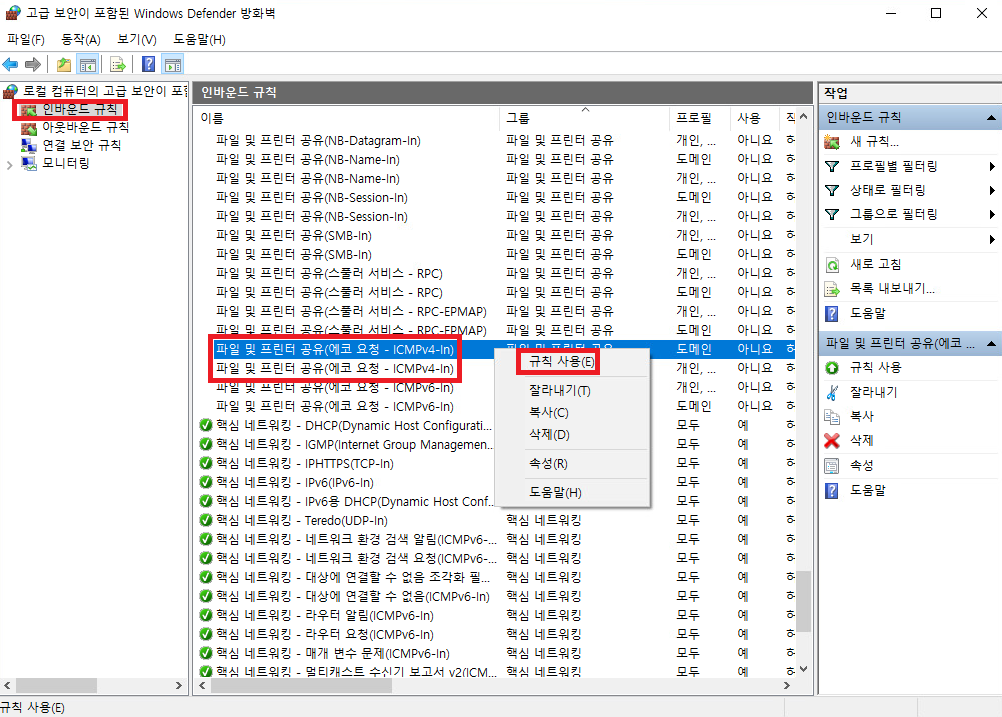Sort by the 그룹 column header
Viewport: 1002px width, 717px height.
[584, 118]
